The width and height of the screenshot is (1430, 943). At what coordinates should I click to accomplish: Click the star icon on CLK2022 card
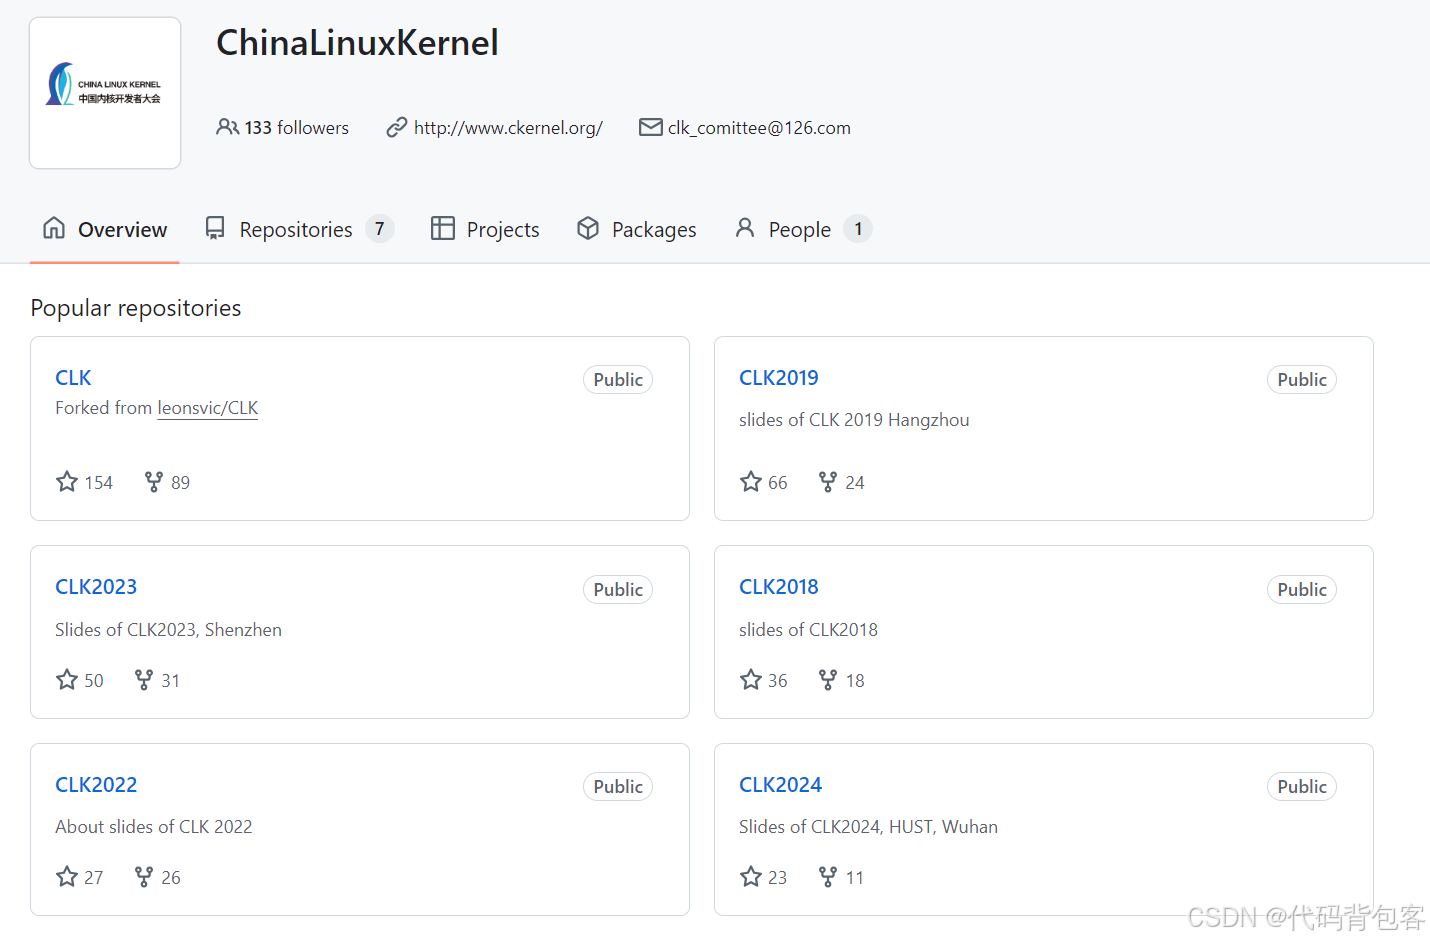(x=67, y=877)
